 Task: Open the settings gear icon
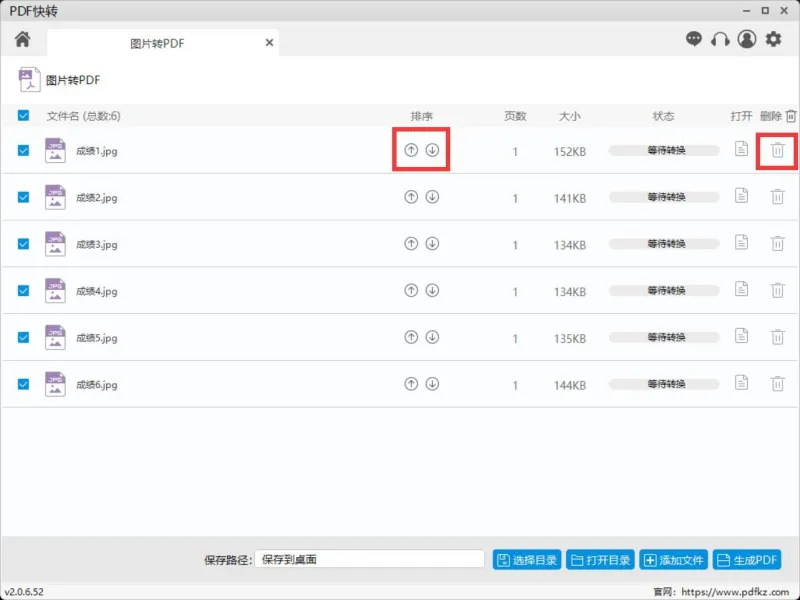(773, 39)
